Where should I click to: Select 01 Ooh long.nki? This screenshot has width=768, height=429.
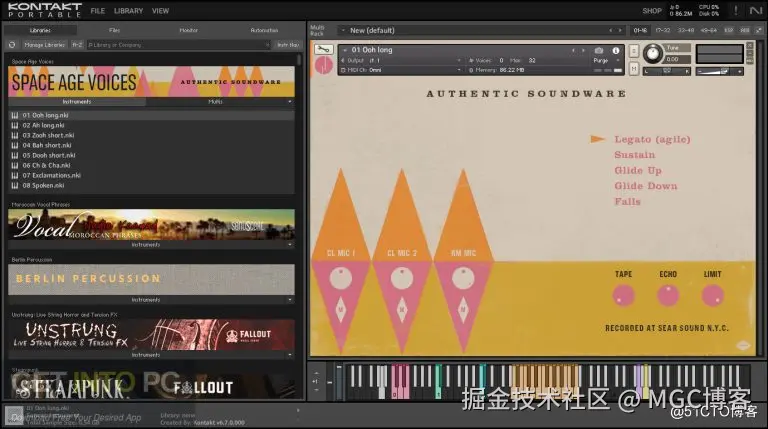(x=151, y=115)
